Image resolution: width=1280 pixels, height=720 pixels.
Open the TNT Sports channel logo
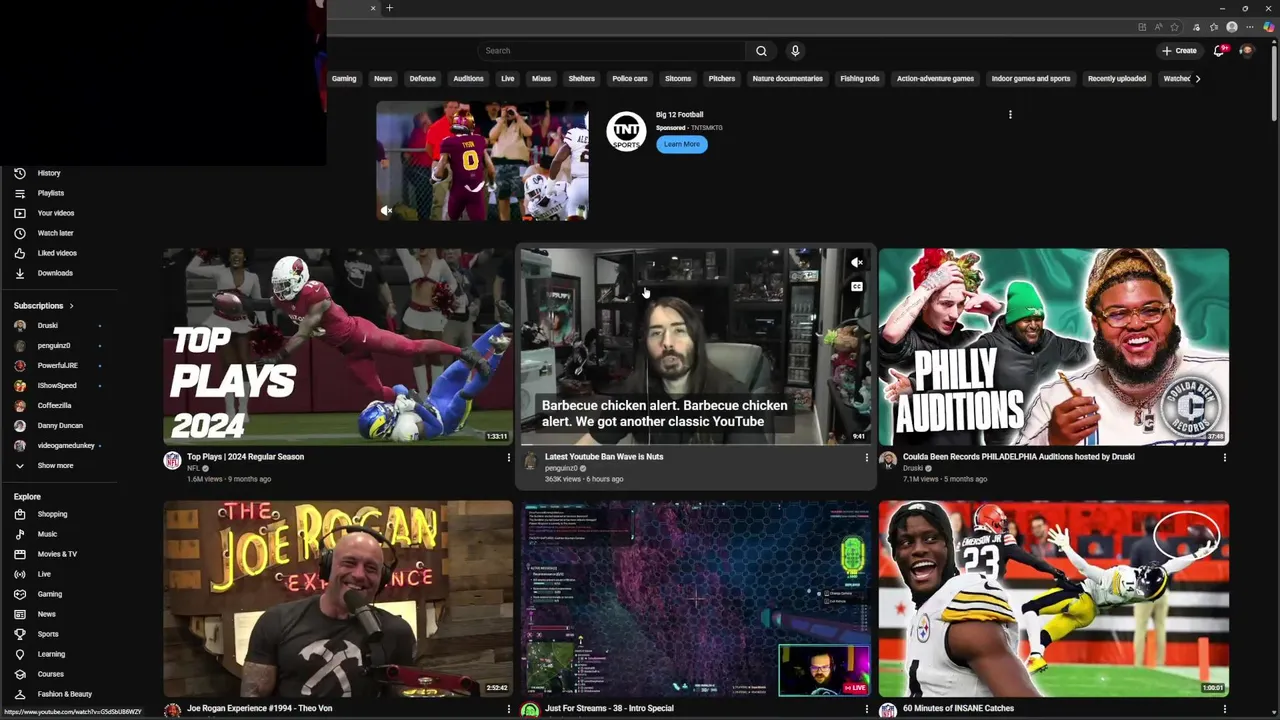point(626,131)
